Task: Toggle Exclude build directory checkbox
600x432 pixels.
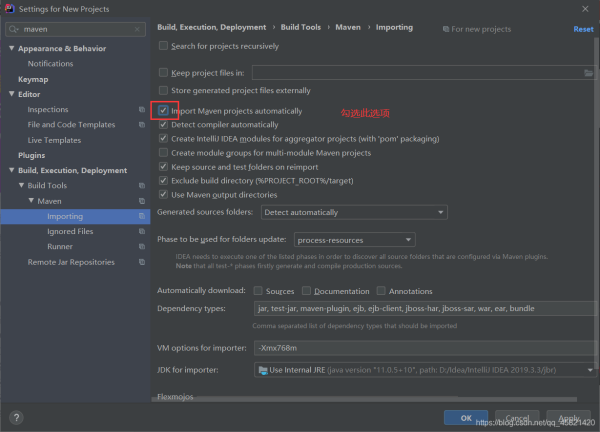Action: pyautogui.click(x=163, y=181)
